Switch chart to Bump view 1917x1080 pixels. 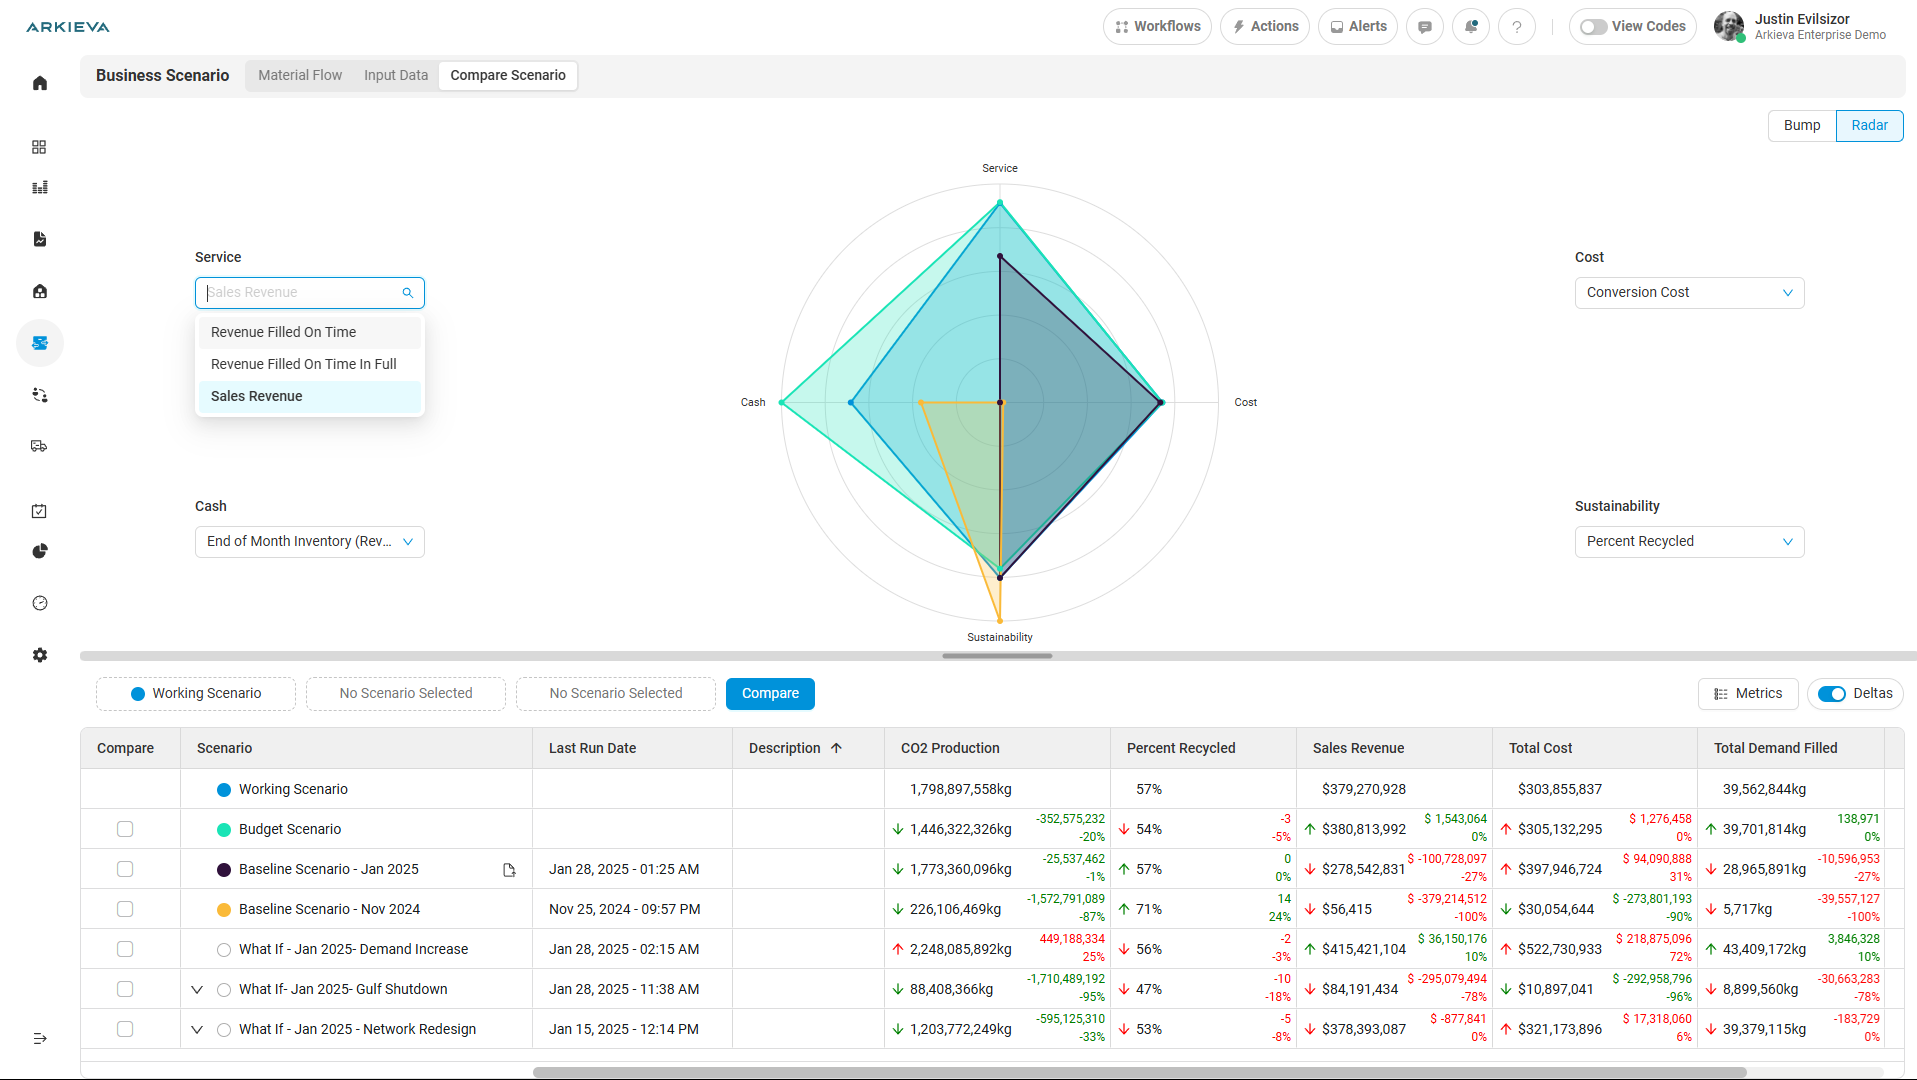tap(1801, 126)
